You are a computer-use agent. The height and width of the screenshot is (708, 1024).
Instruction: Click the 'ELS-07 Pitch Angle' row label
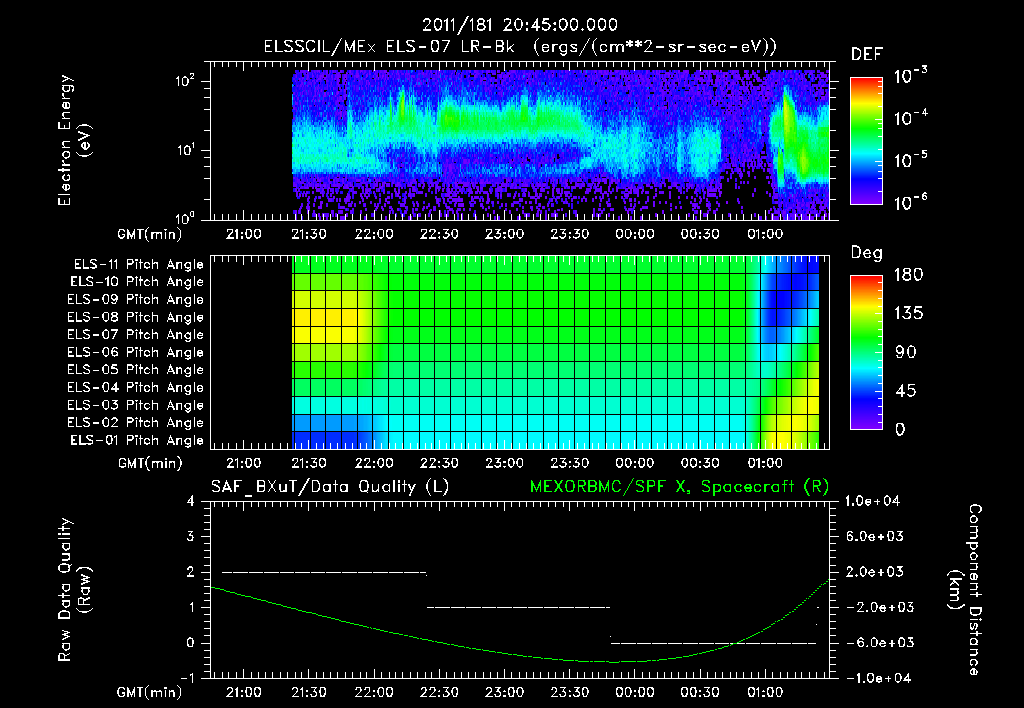pos(136,334)
